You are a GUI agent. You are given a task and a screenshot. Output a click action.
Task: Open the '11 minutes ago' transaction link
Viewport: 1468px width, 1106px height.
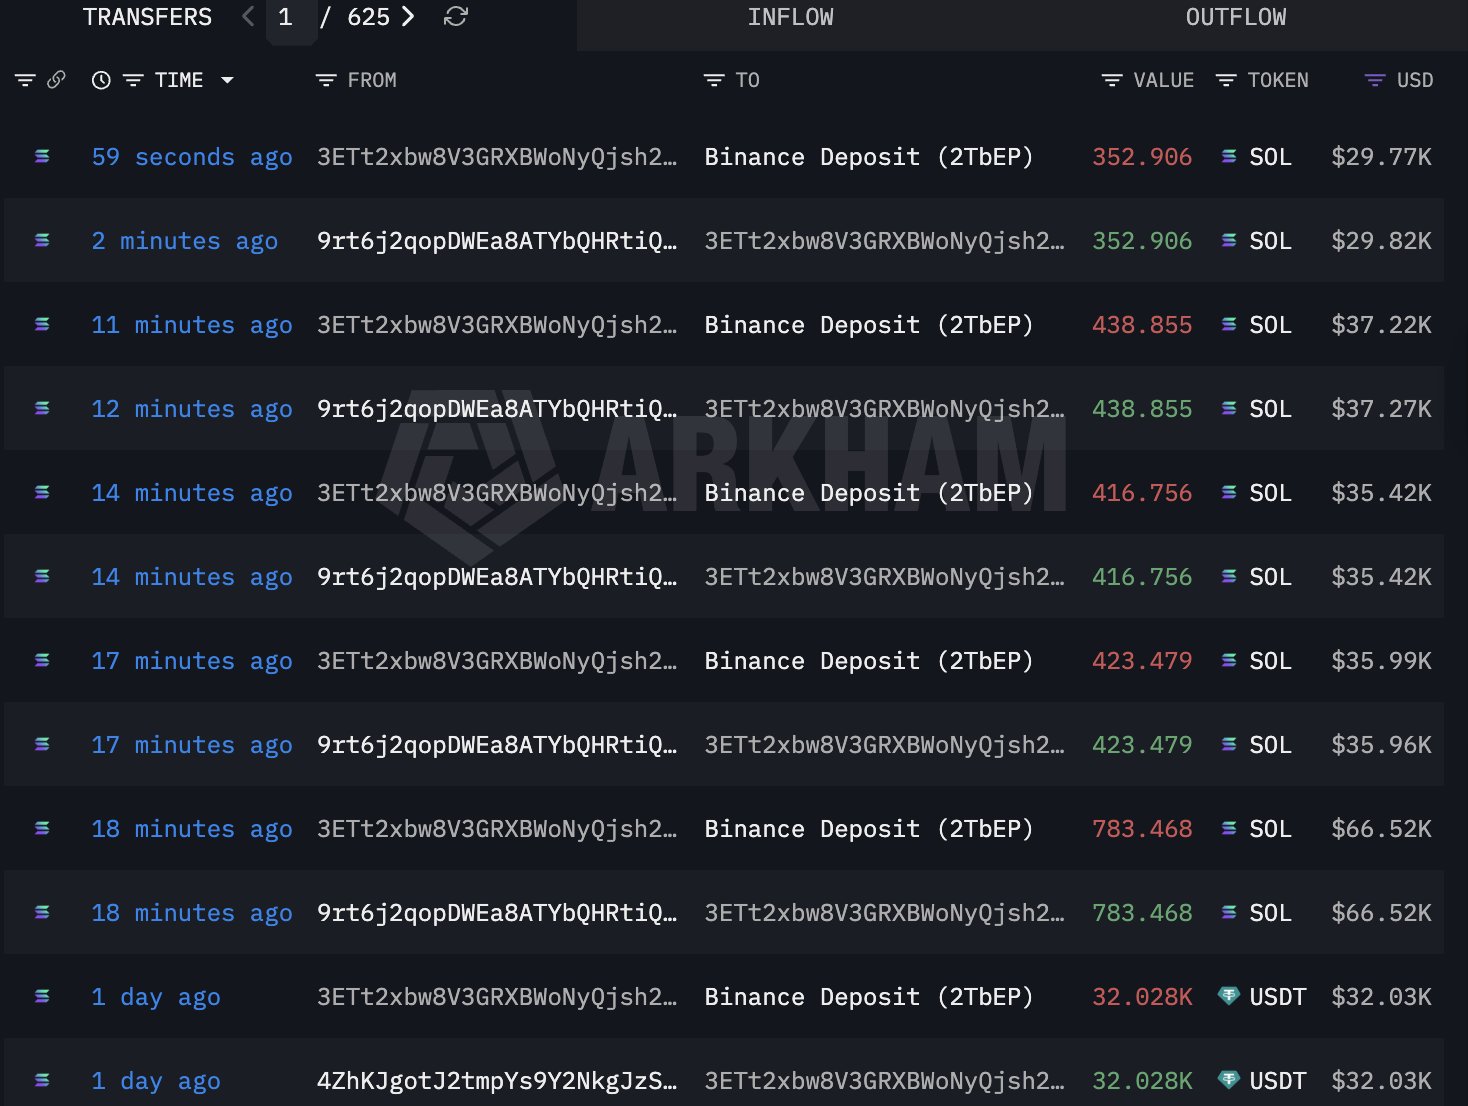click(192, 325)
